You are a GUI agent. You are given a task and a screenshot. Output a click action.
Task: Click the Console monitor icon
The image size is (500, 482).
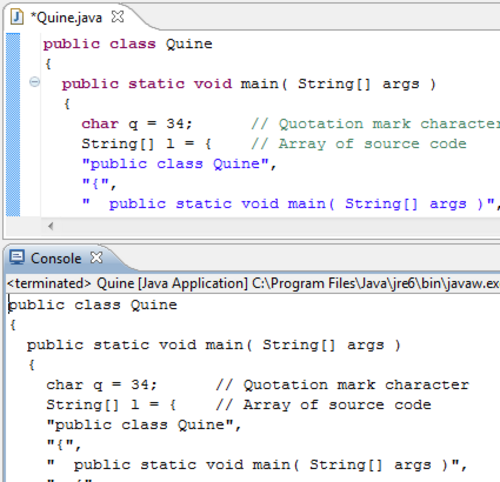pyautogui.click(x=17, y=258)
